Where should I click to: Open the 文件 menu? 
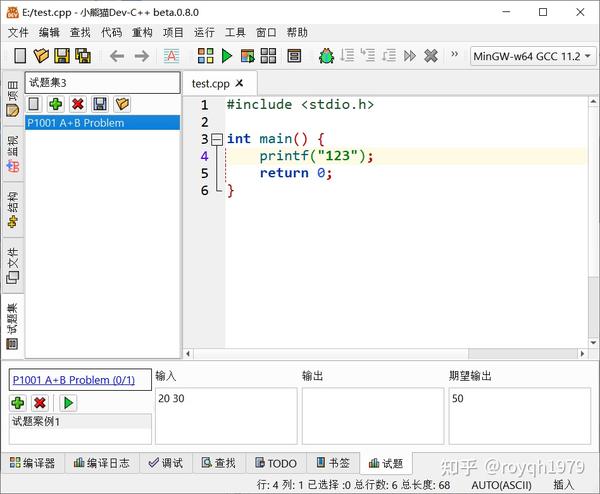click(18, 33)
